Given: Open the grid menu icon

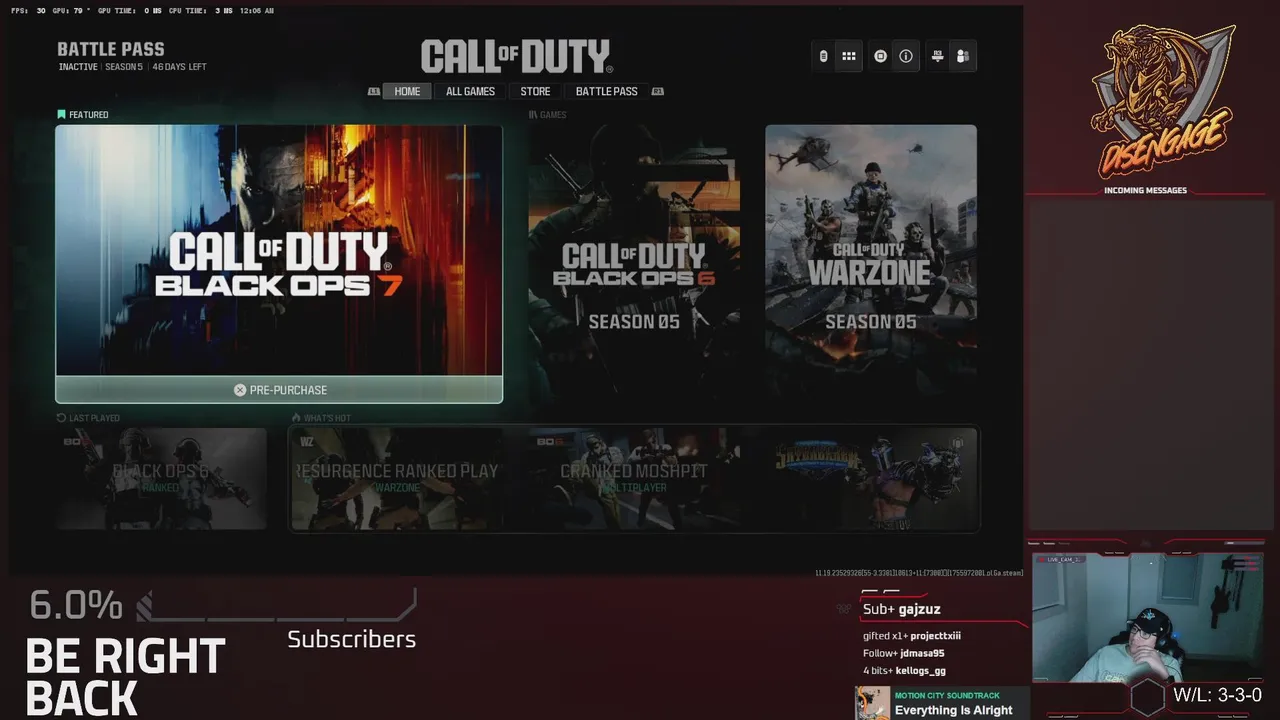Looking at the screenshot, I should point(849,56).
